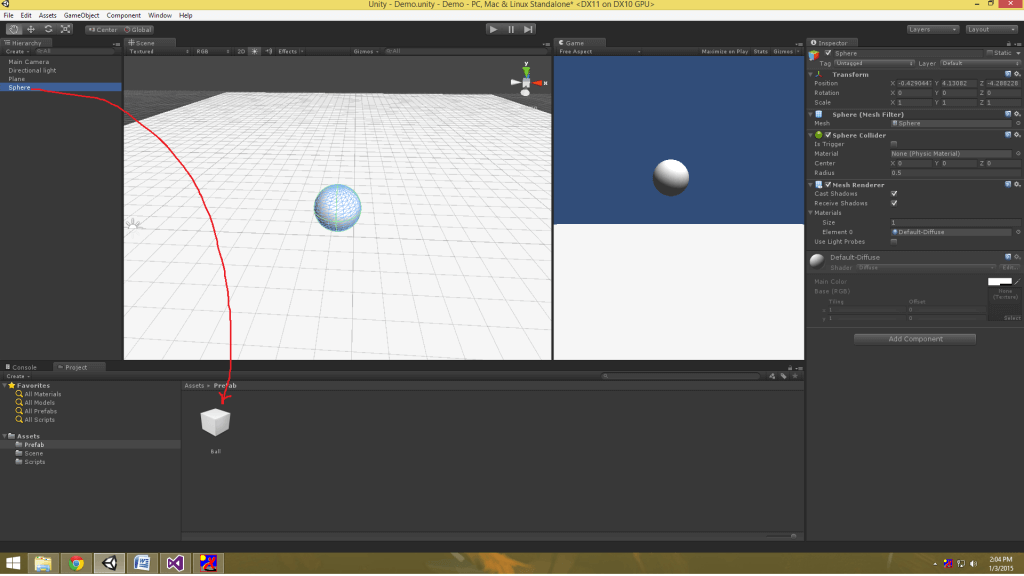Click the Step frame button
Viewport: 1024px width, 576px height.
[529, 29]
